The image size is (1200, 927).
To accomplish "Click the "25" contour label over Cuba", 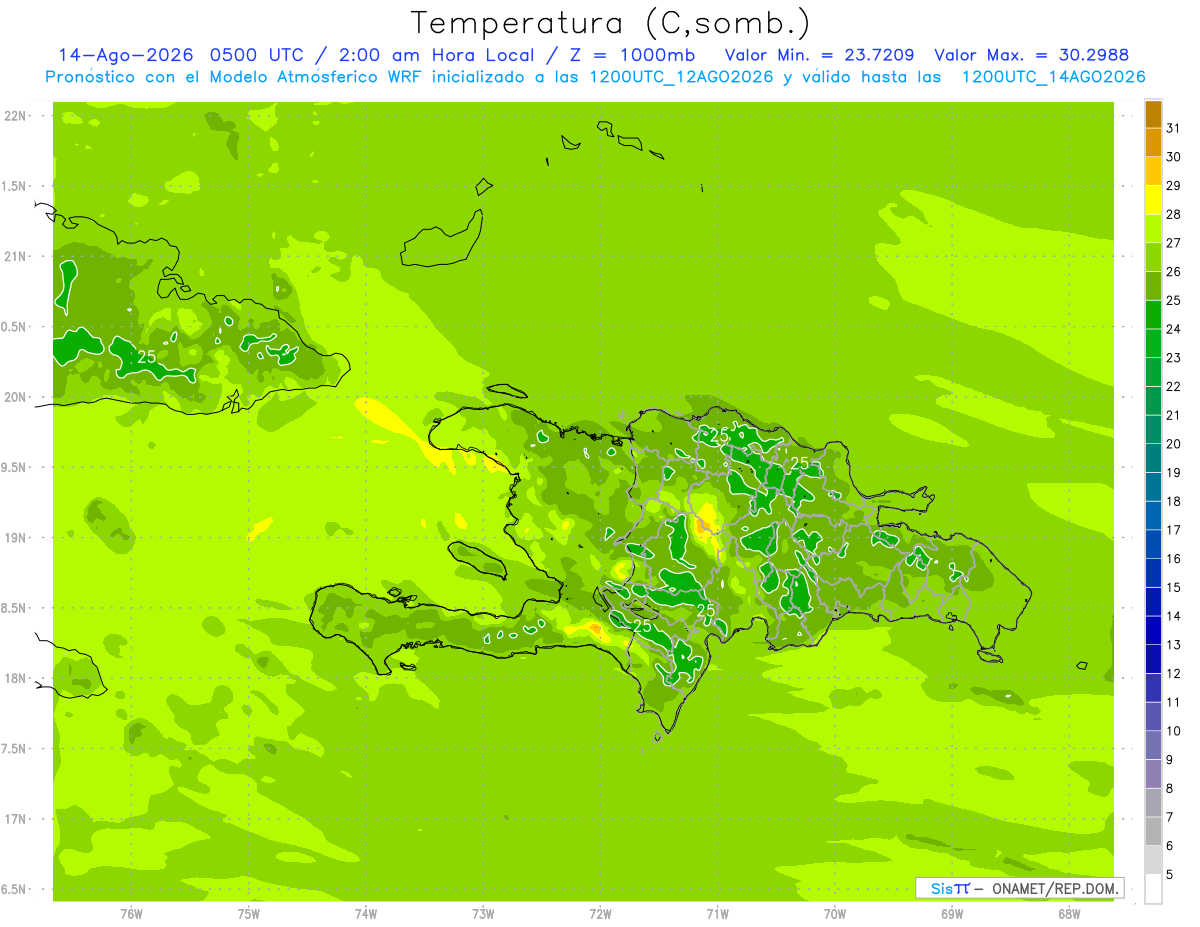I will 146,356.
